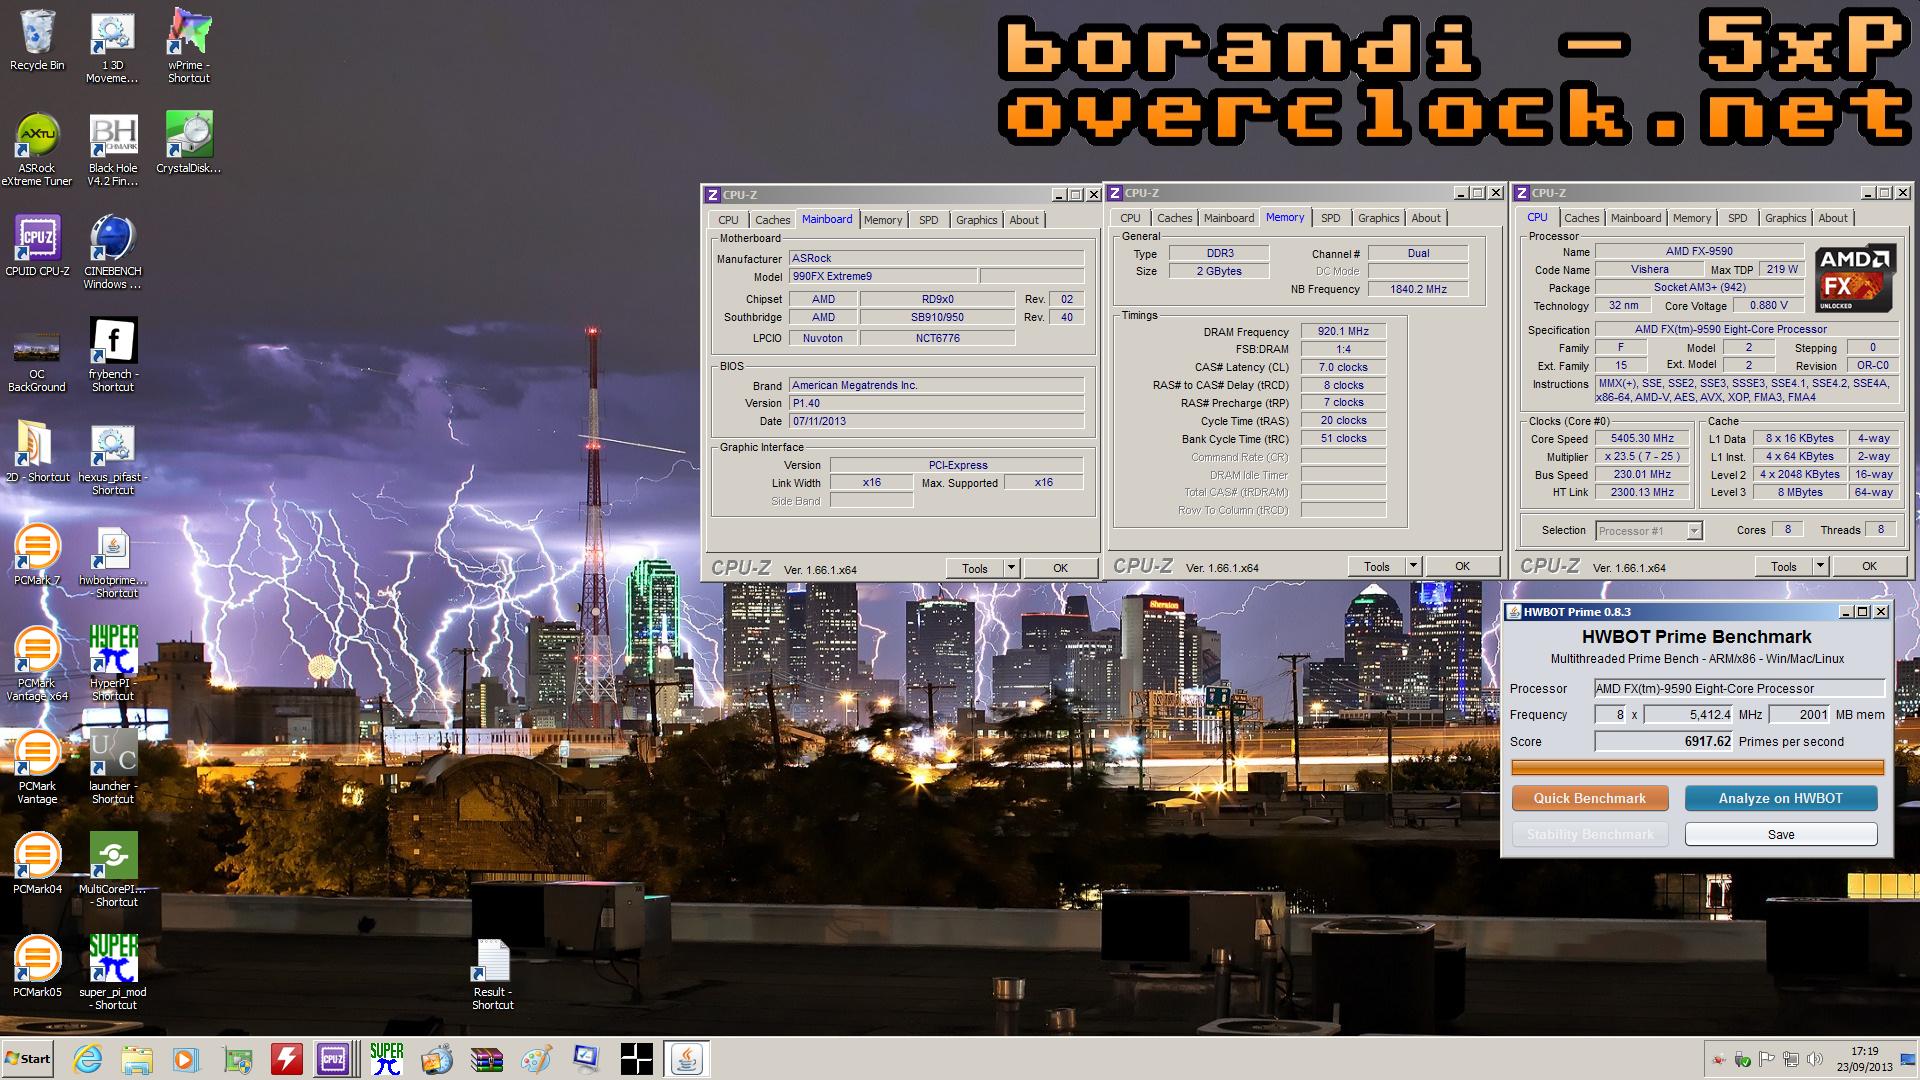Click the Multiplier value x 23.5

click(1642, 456)
